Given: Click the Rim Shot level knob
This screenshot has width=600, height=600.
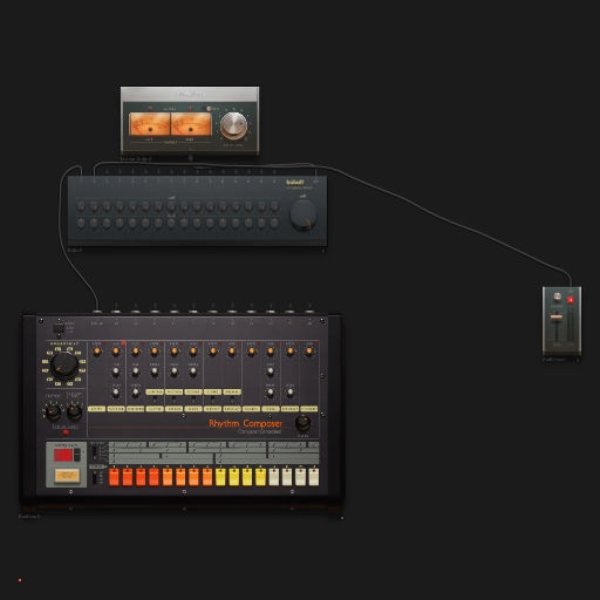Looking at the screenshot, I should pos(213,351).
